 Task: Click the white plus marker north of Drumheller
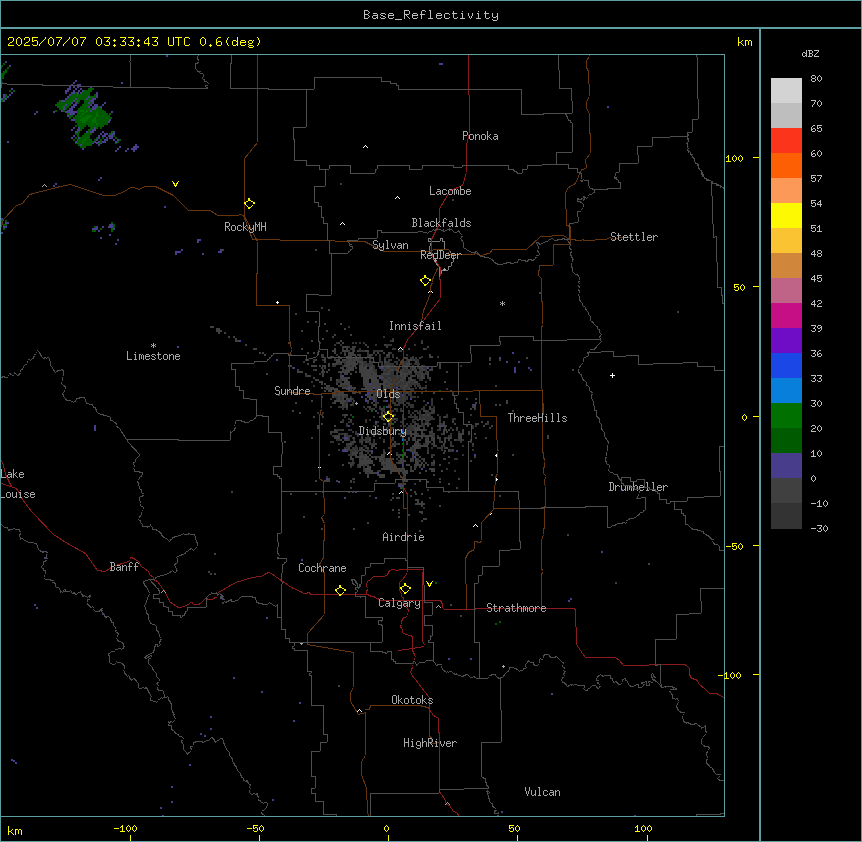(x=612, y=375)
